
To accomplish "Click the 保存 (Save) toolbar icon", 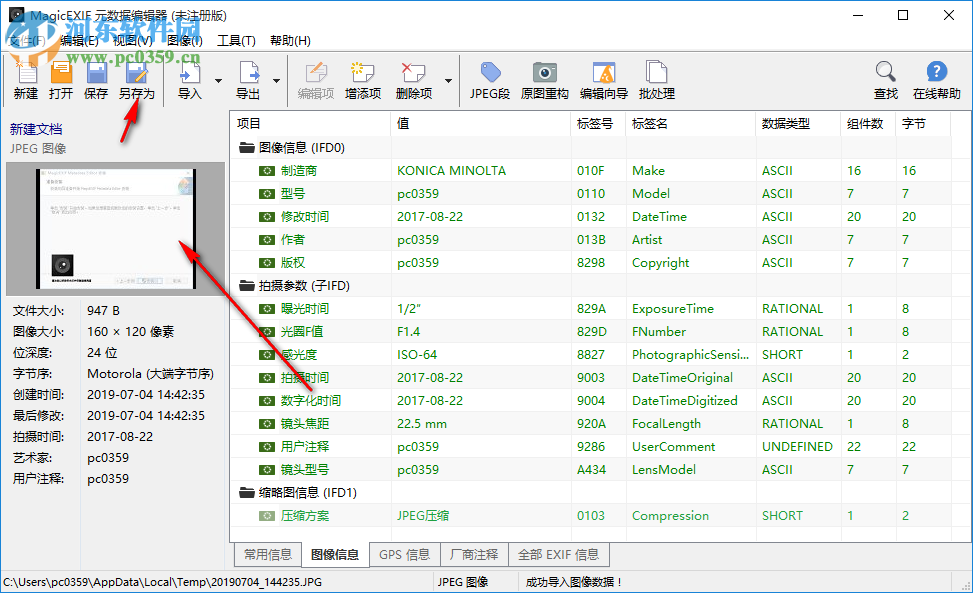I will pyautogui.click(x=96, y=79).
